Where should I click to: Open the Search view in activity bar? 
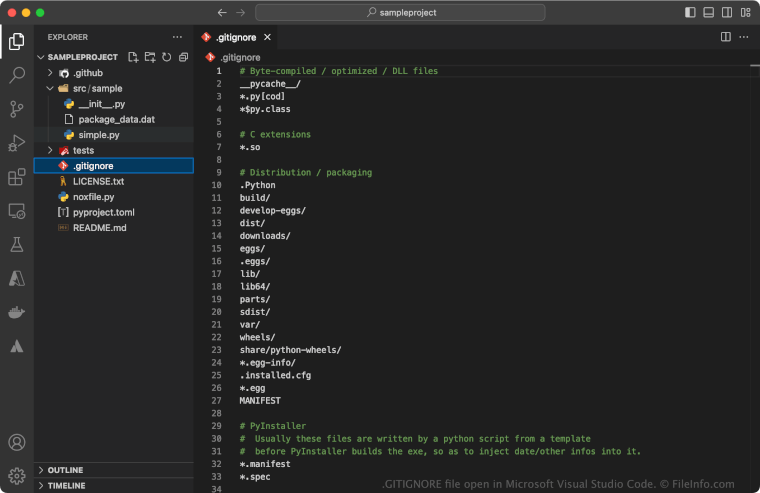coord(17,75)
